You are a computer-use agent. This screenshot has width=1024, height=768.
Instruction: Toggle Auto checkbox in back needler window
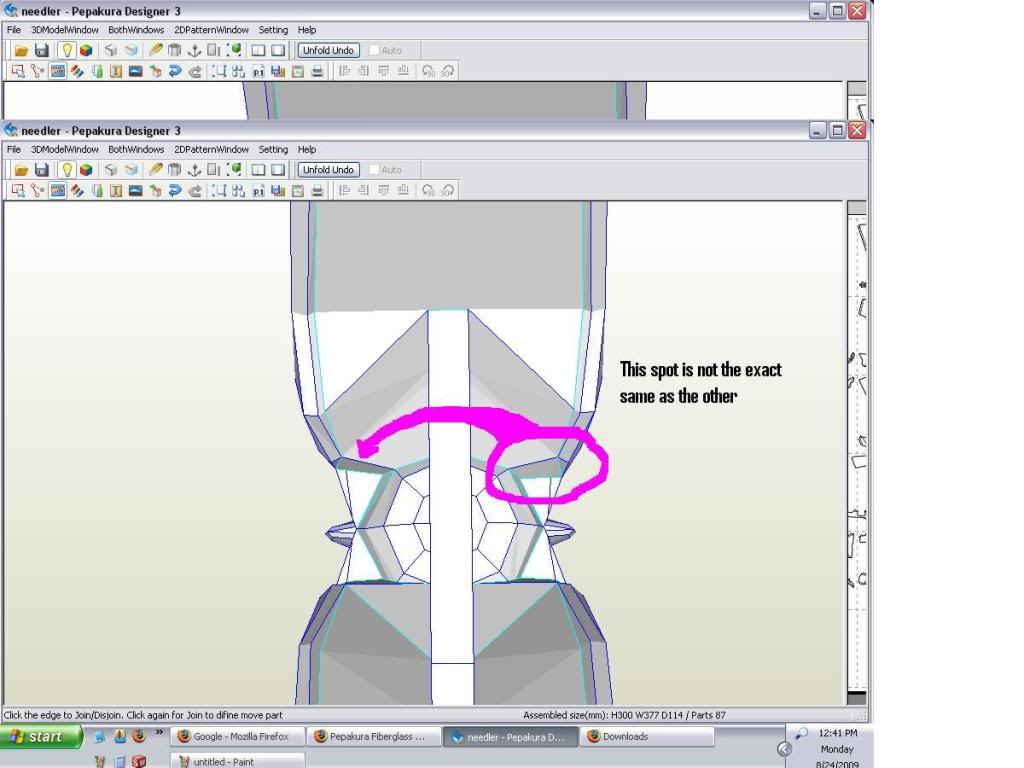click(374, 50)
